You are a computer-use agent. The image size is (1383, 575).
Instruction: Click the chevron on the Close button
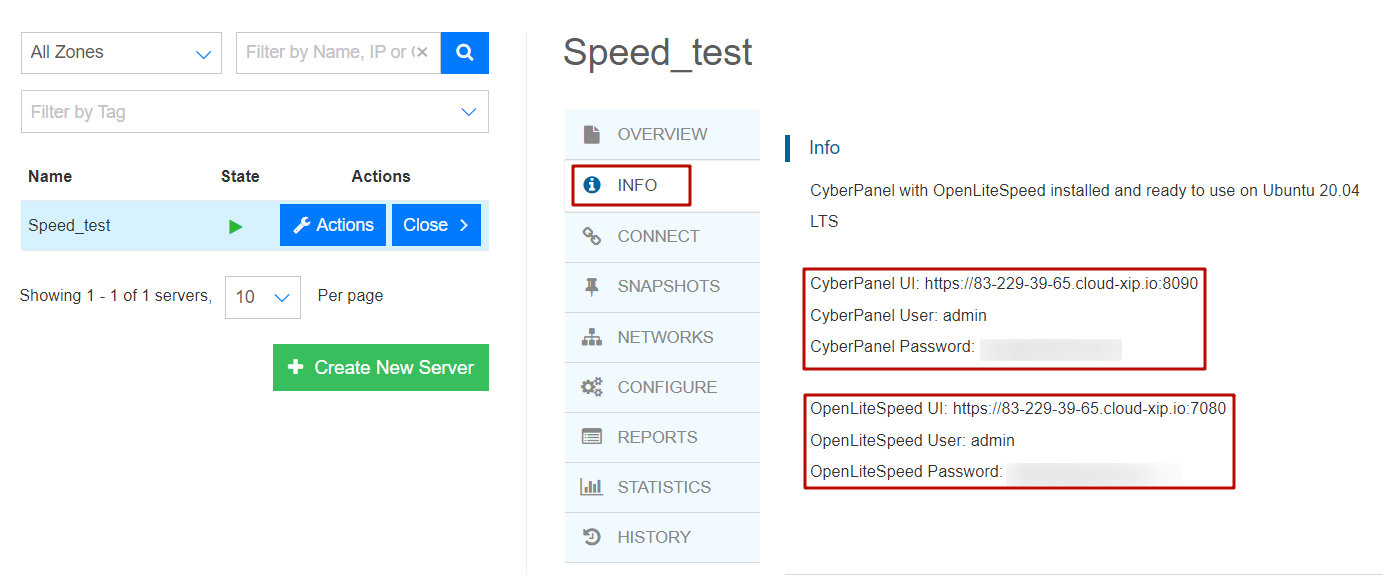tap(464, 225)
